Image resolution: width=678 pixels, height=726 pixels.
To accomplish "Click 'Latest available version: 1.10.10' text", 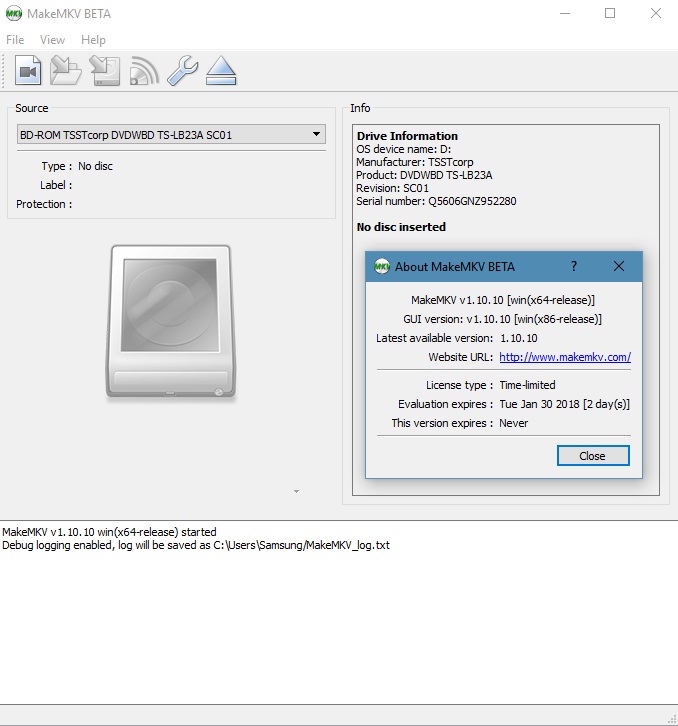I will (457, 338).
